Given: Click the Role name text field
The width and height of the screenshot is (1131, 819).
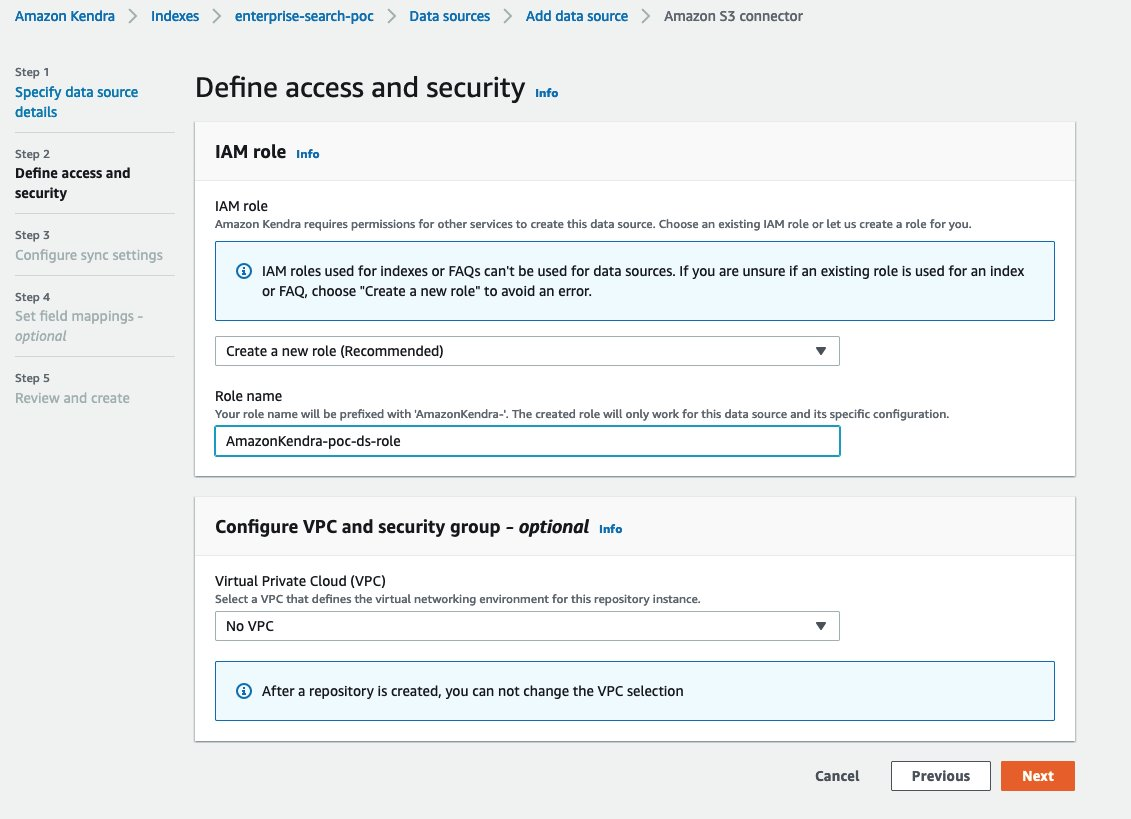Looking at the screenshot, I should 527,441.
